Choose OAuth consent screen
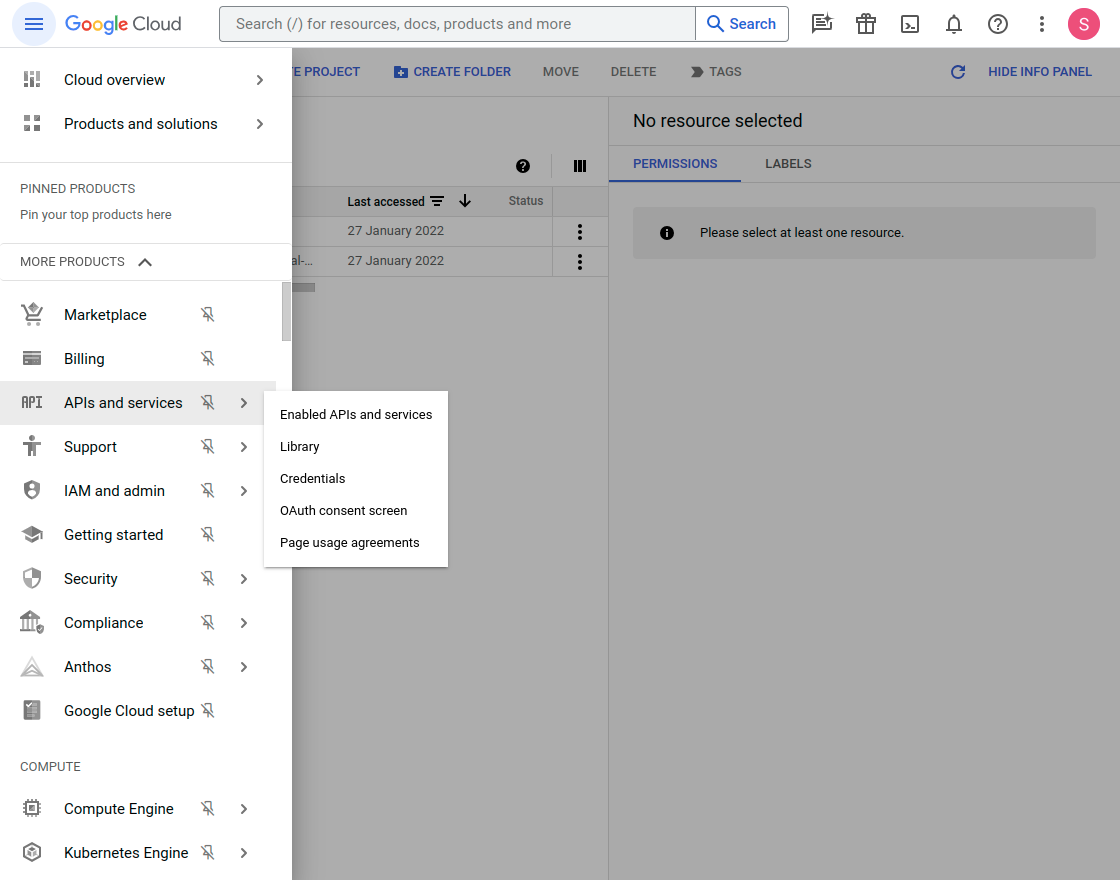The image size is (1120, 880). coord(356,511)
